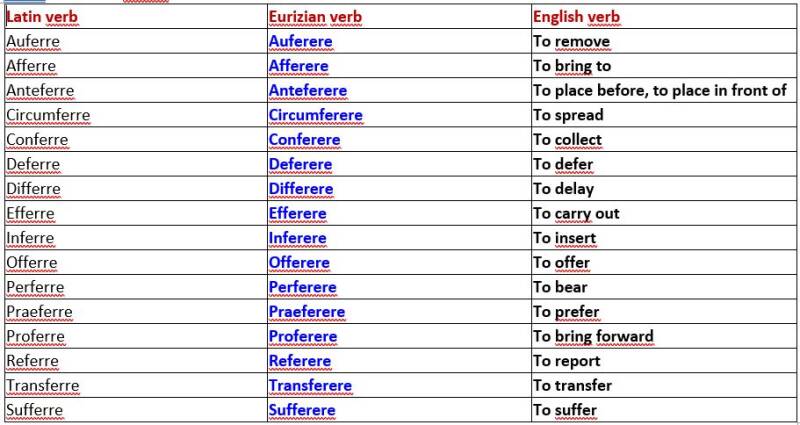Click the Efferere link
Viewport: 800px width, 425px height.
pos(297,213)
